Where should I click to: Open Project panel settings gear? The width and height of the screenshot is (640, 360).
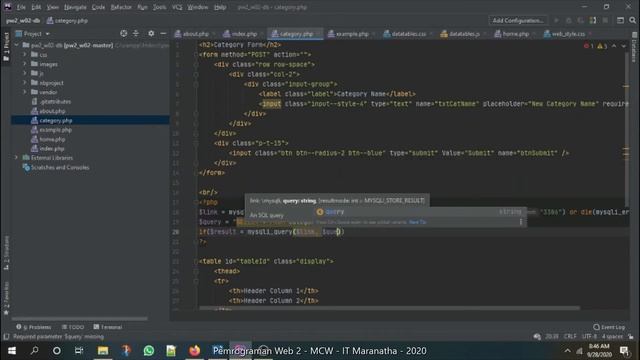pyautogui.click(x=151, y=33)
